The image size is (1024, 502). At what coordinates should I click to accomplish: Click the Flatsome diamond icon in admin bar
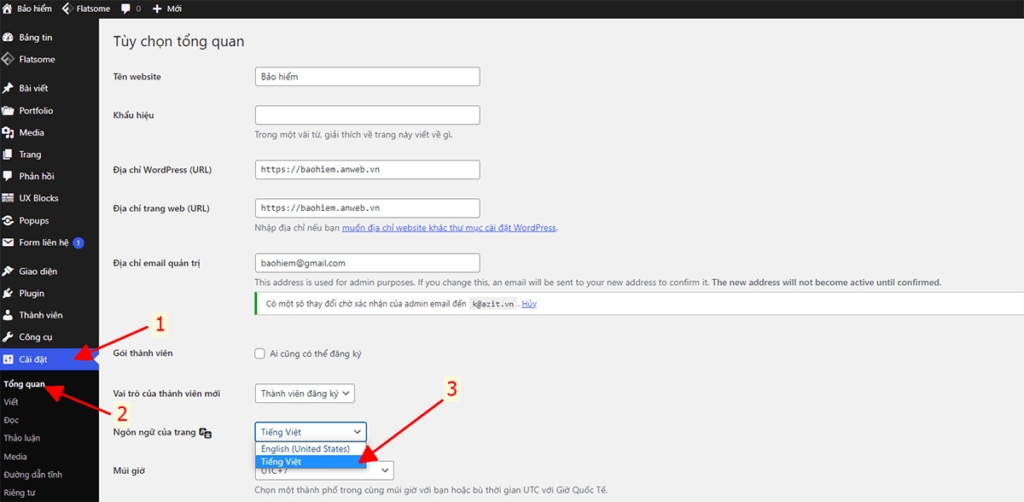coord(67,9)
